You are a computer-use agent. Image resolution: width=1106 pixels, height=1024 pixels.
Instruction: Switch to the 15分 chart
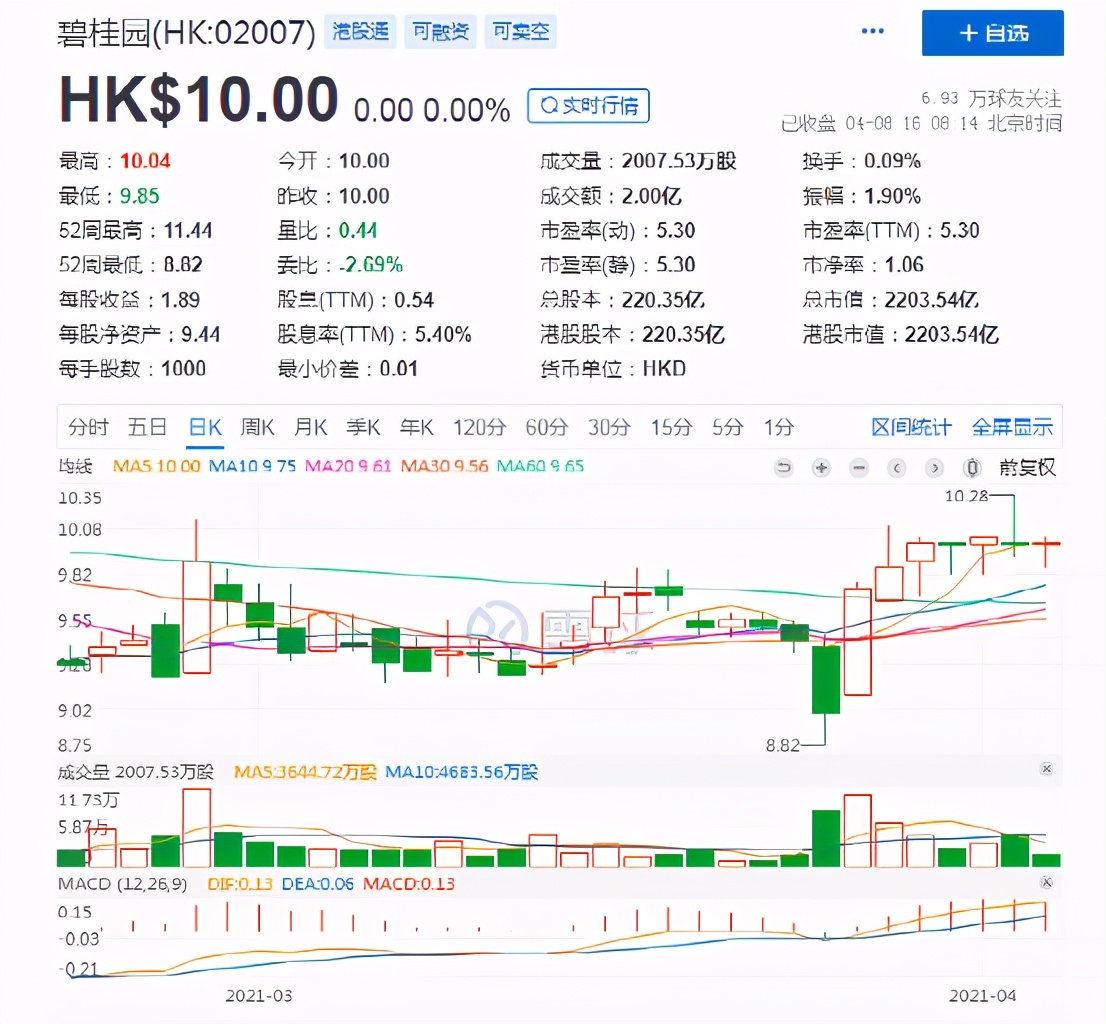coord(671,427)
